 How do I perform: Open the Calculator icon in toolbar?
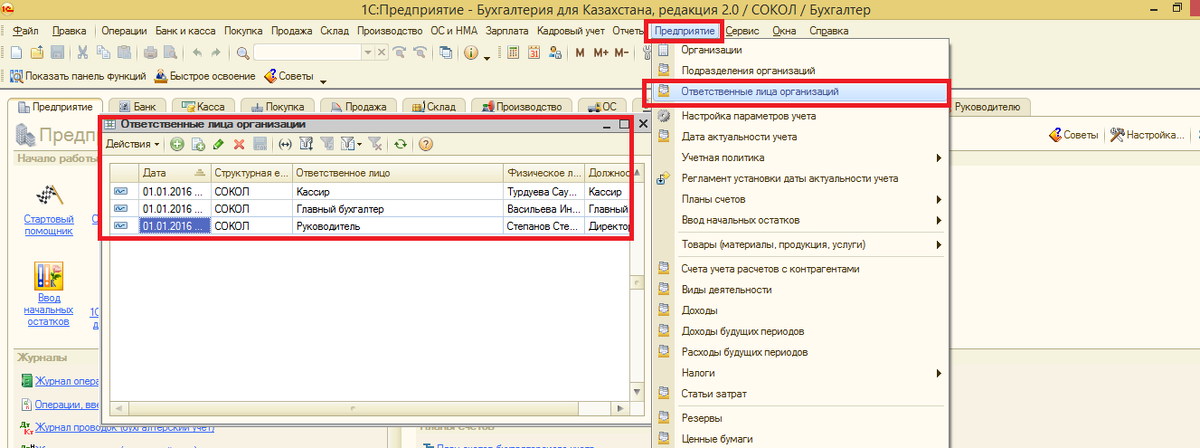pos(513,52)
